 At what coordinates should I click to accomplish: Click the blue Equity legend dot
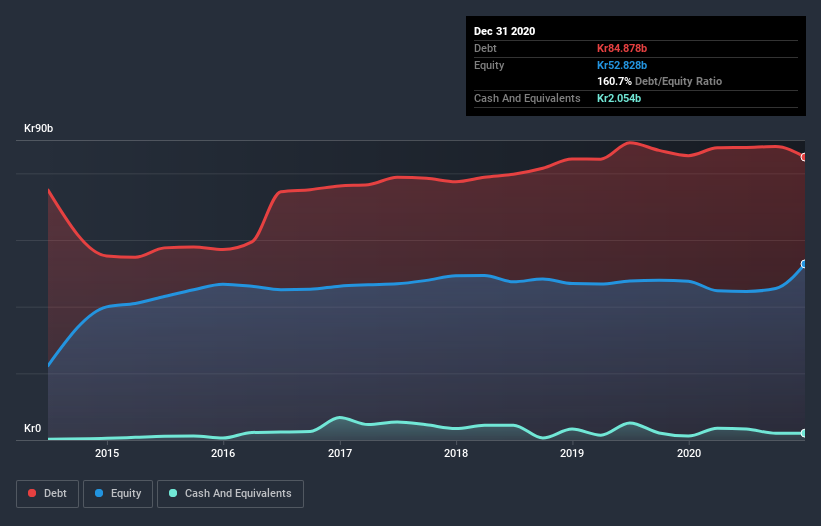tap(99, 493)
